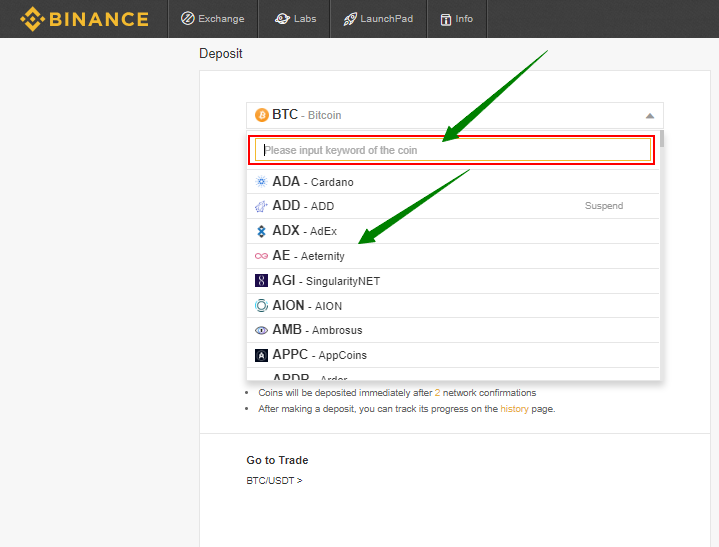The image size is (719, 547).
Task: Open the LaunchPad menu item
Action: (x=378, y=19)
